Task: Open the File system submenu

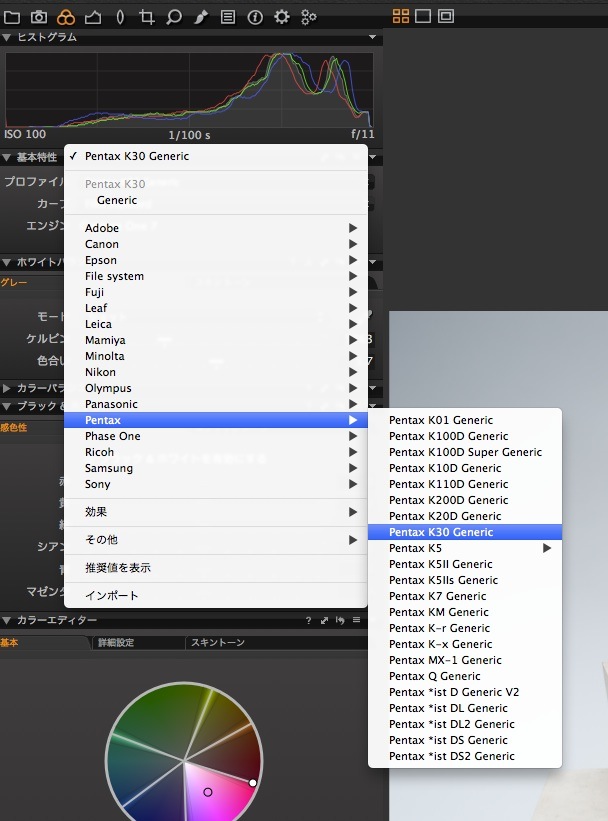Action: point(216,276)
